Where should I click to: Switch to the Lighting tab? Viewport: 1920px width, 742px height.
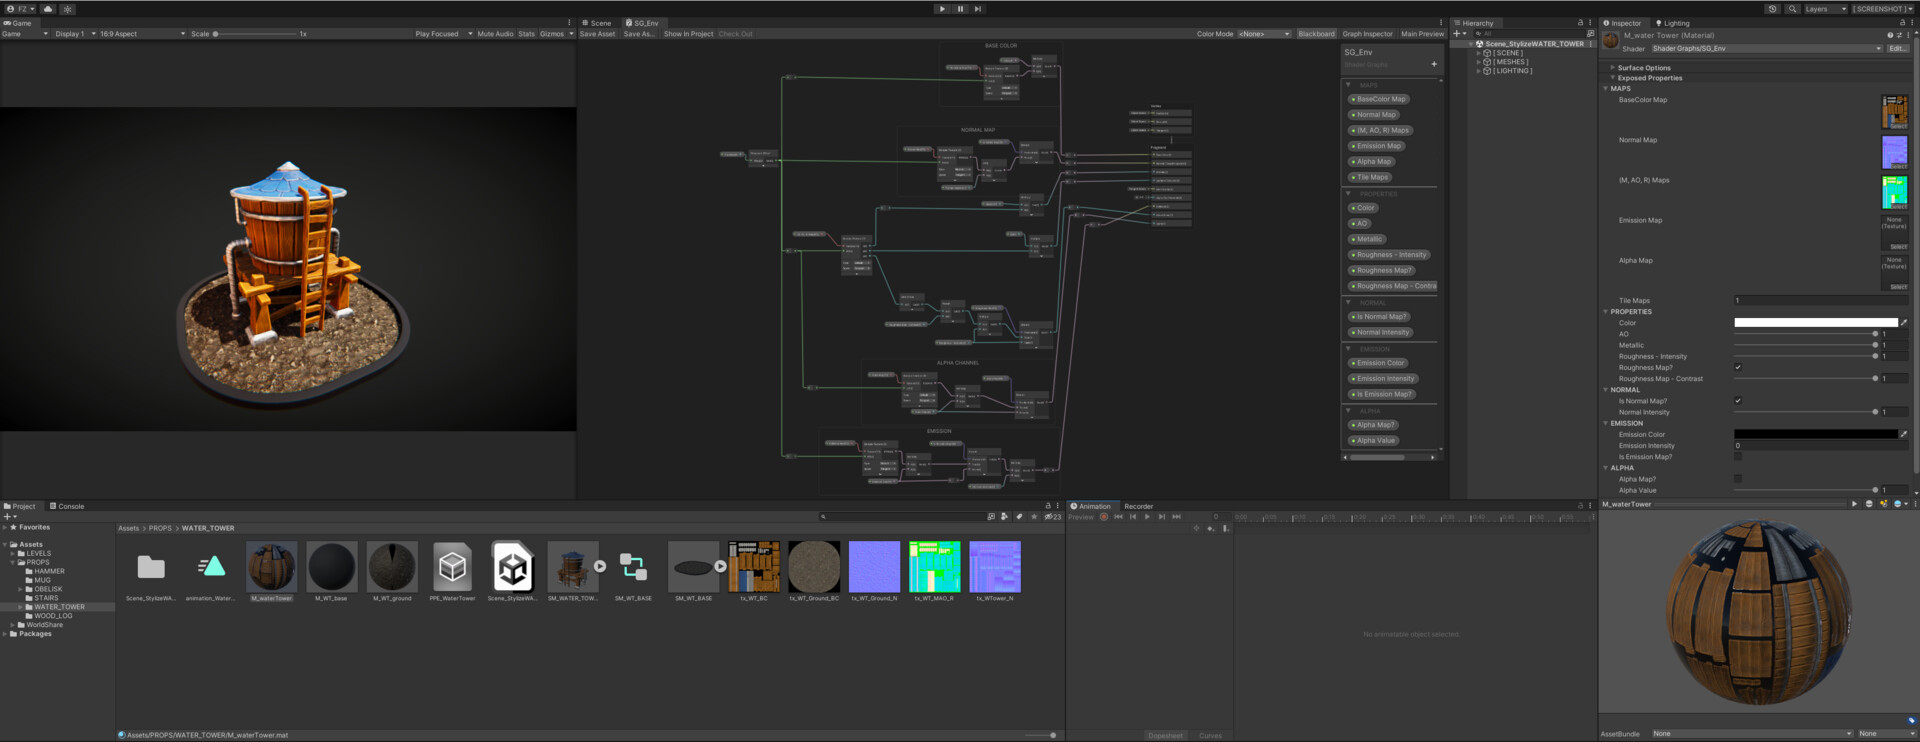pos(1674,23)
